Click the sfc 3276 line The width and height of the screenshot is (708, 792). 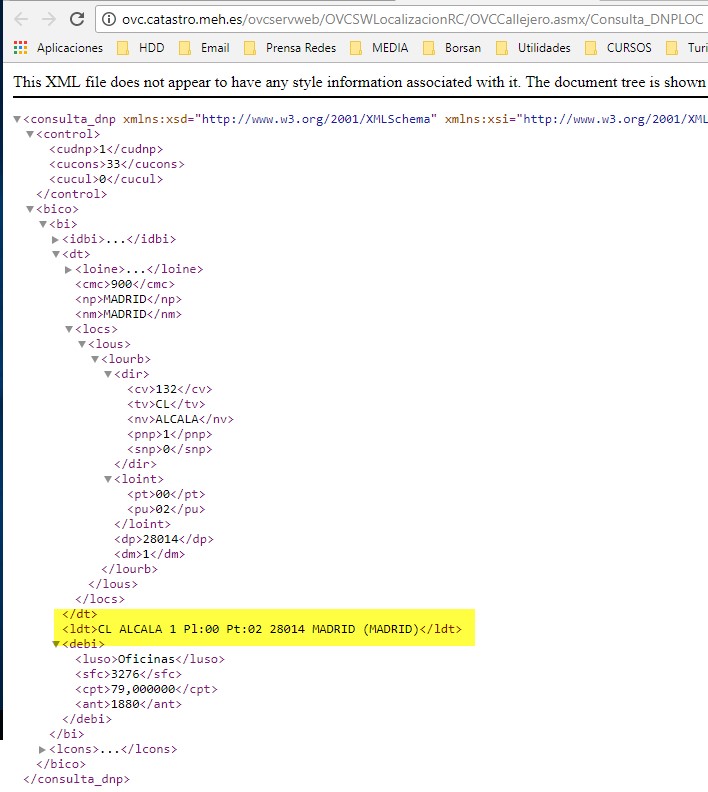click(128, 674)
